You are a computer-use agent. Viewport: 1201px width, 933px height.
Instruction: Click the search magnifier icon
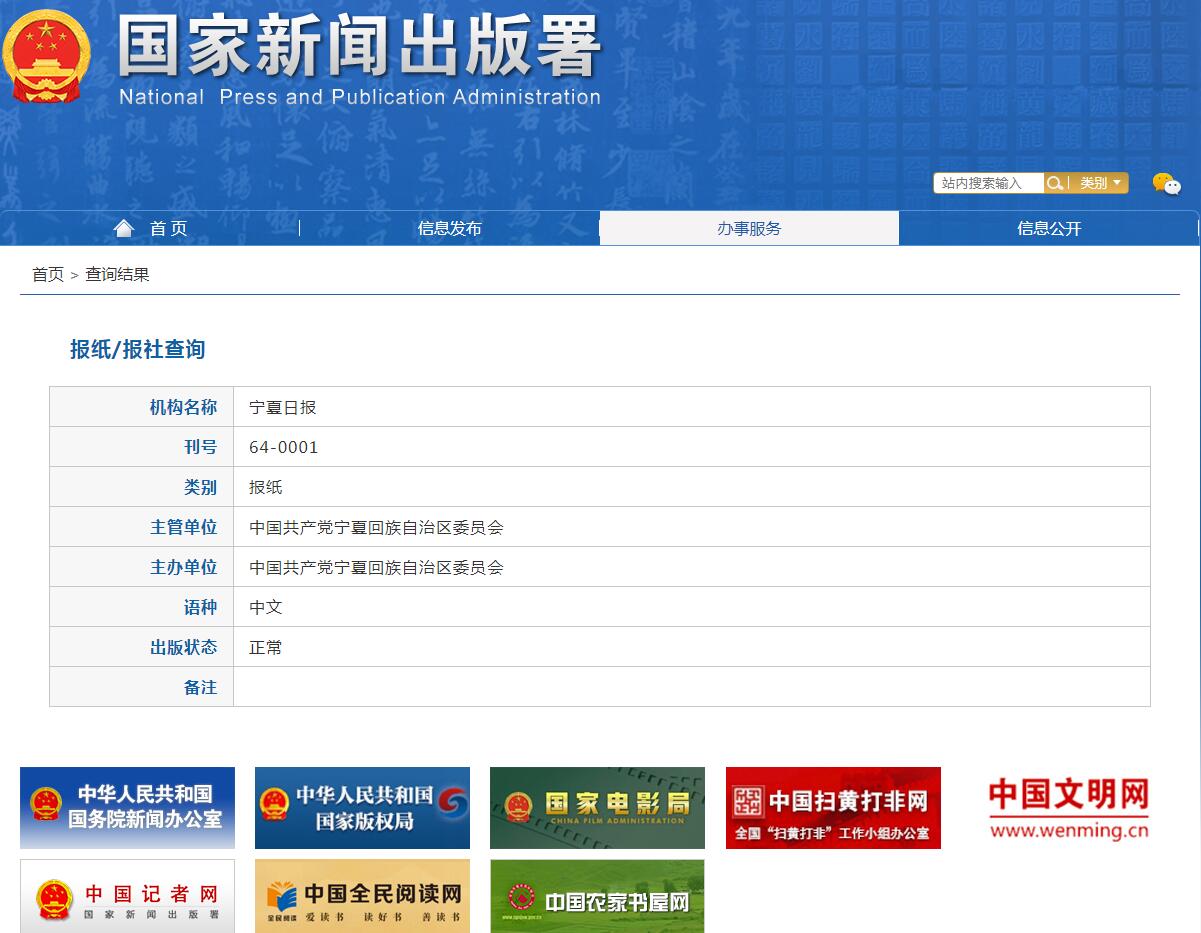[1054, 183]
